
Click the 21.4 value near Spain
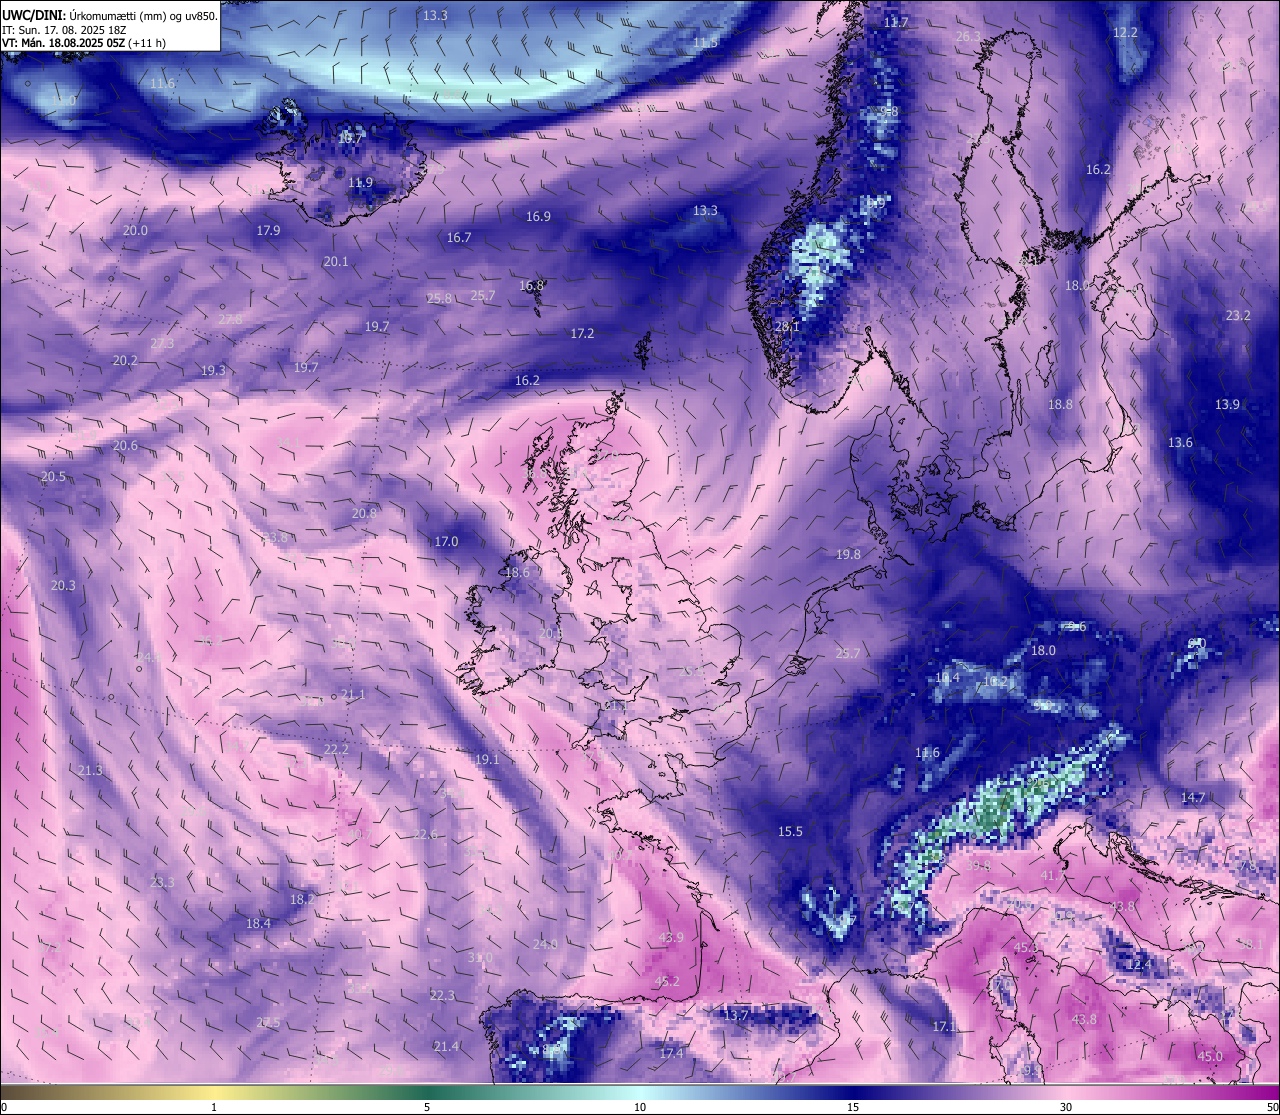(446, 1046)
